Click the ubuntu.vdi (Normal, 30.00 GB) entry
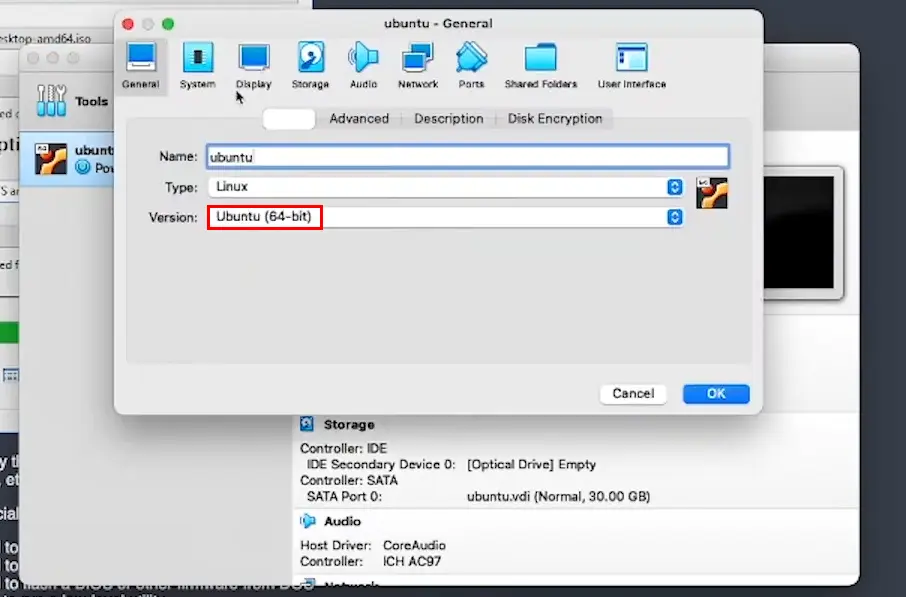The width and height of the screenshot is (906, 597). (558, 496)
